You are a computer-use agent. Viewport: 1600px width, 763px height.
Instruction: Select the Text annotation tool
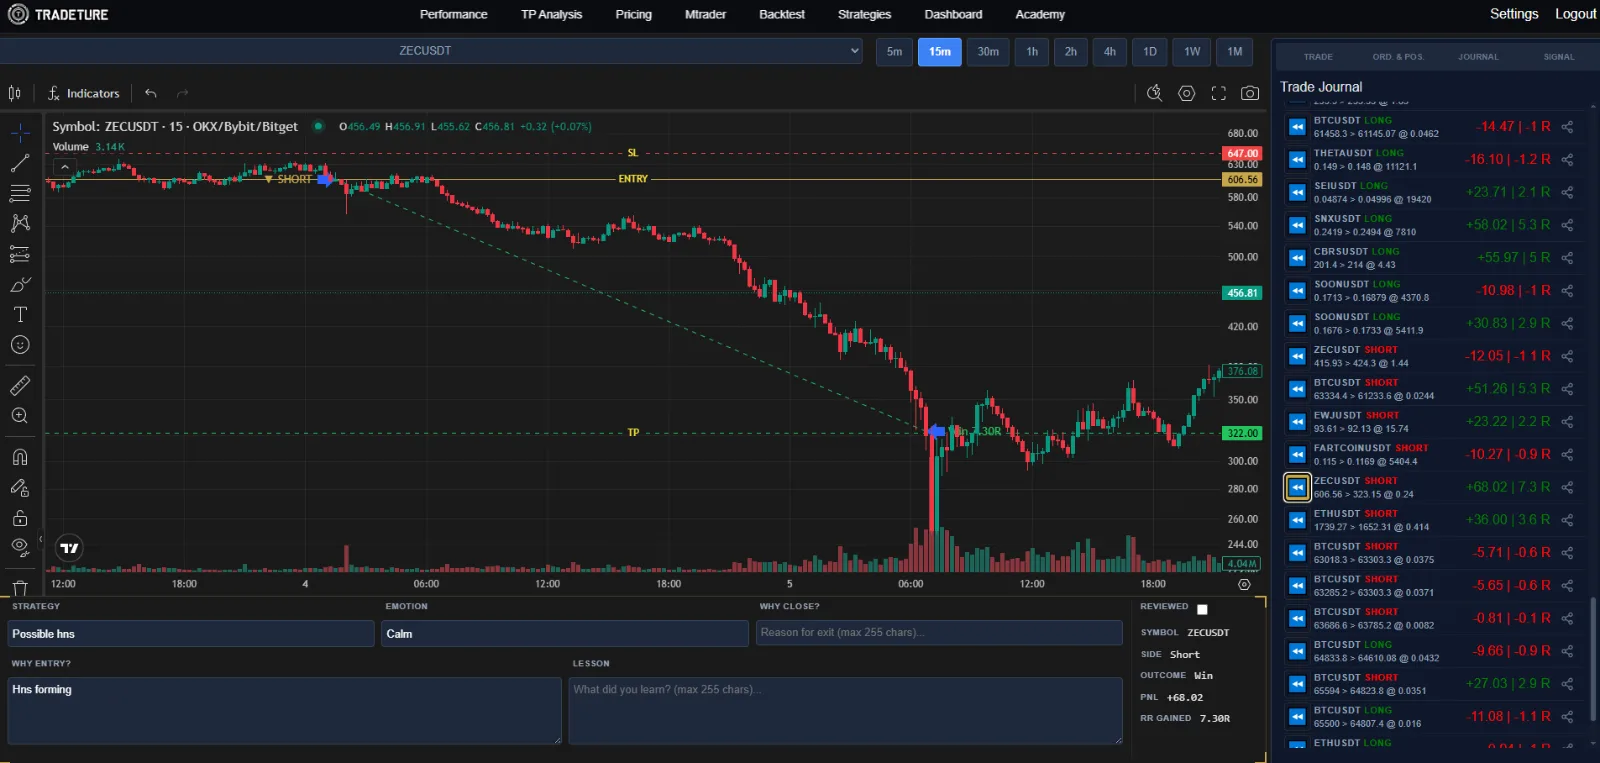[20, 314]
